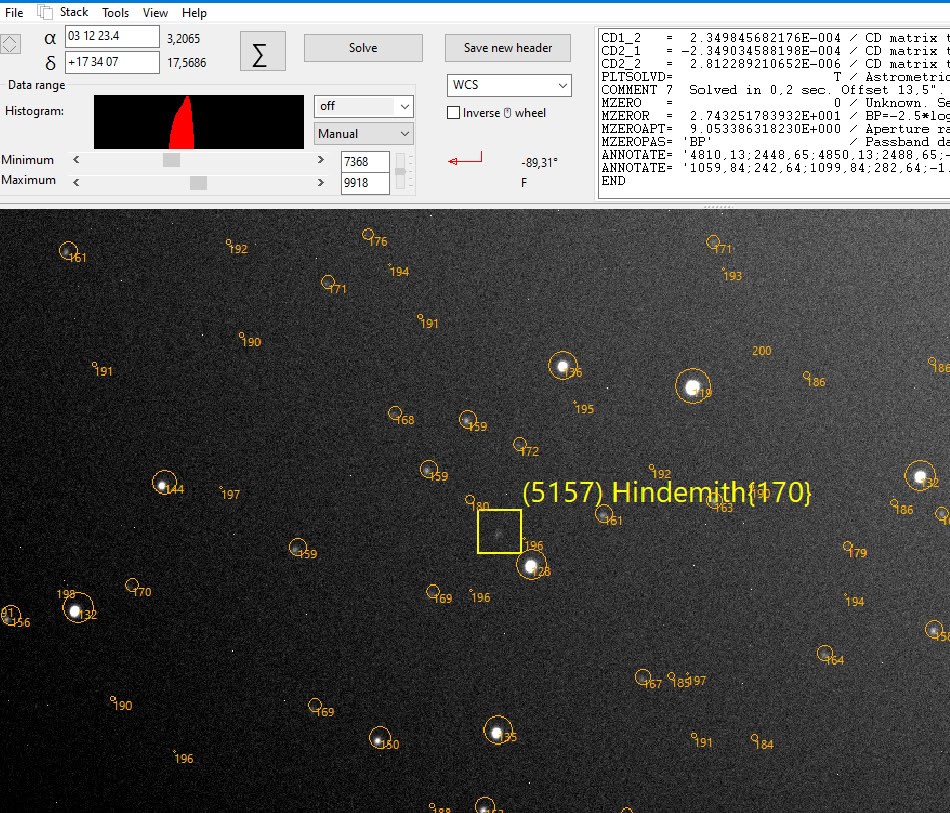Toggle Inverse mouse wheel checkbox
The image size is (950, 813).
[453, 113]
